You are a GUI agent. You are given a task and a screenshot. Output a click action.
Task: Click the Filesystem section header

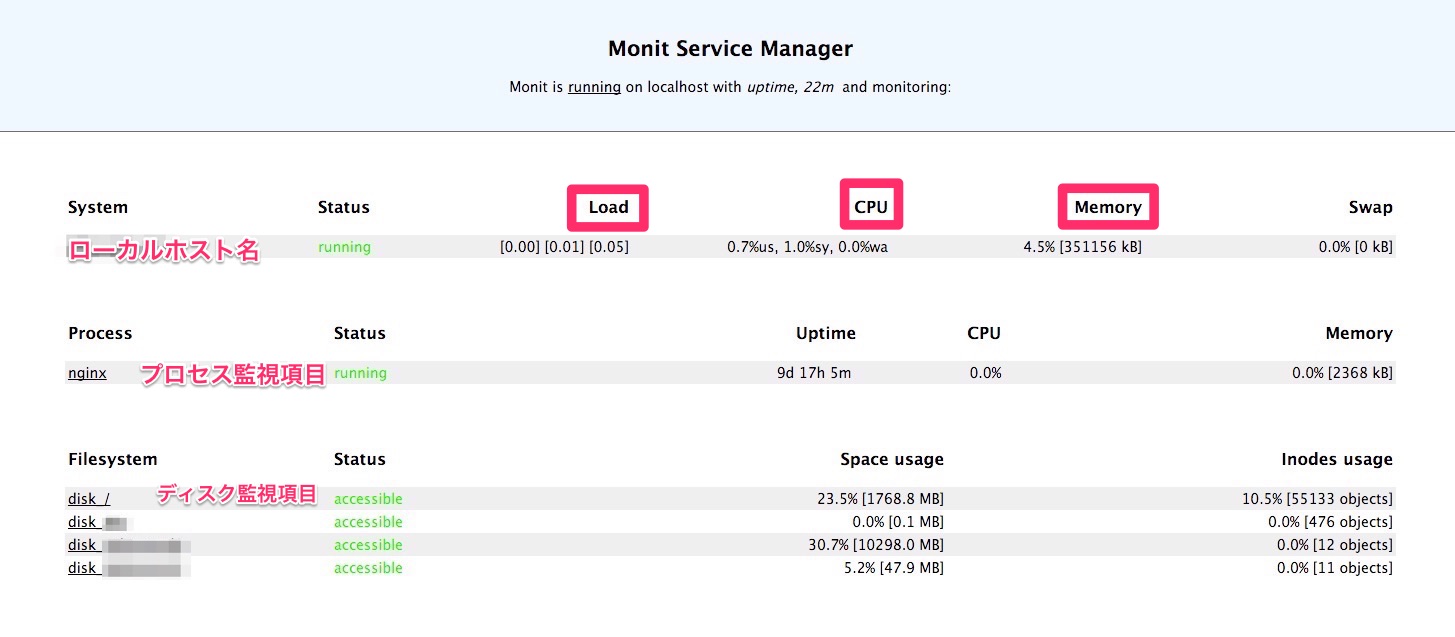(112, 459)
